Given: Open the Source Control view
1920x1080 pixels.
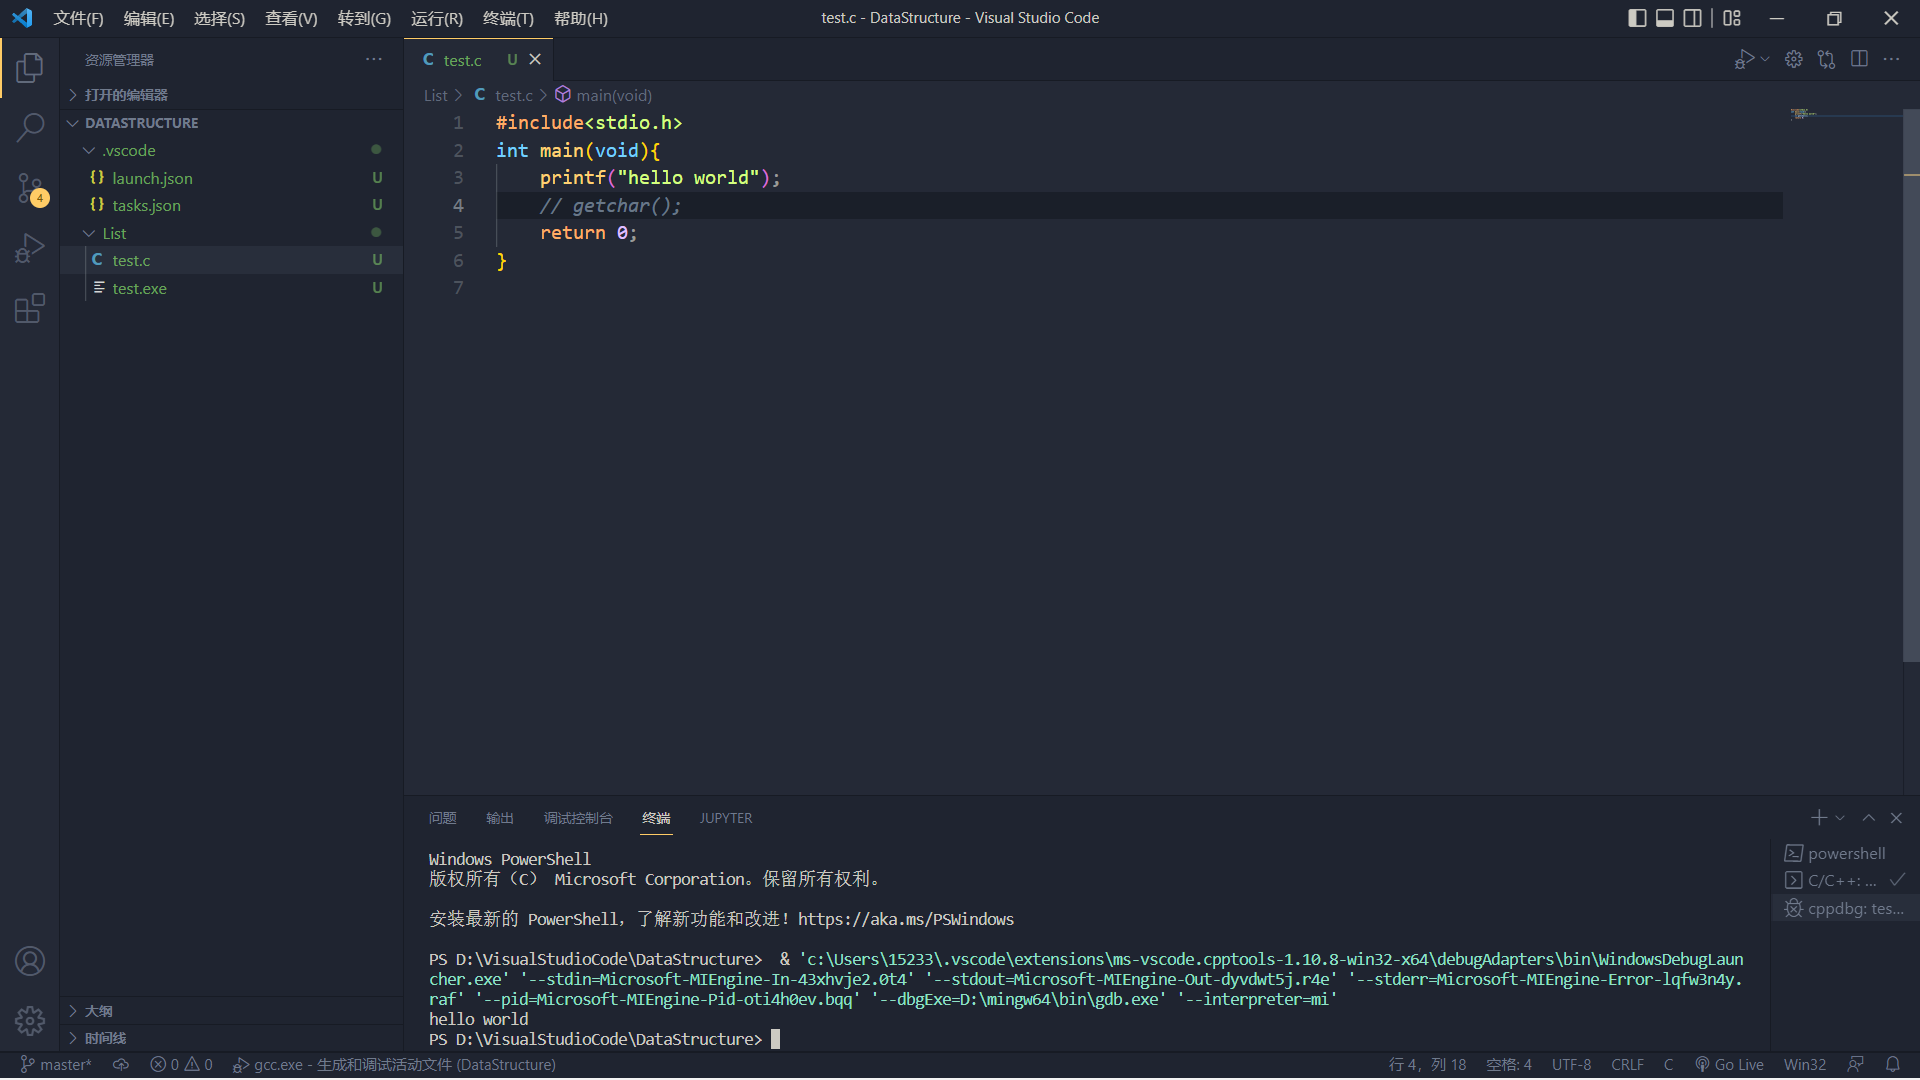Looking at the screenshot, I should point(30,188).
